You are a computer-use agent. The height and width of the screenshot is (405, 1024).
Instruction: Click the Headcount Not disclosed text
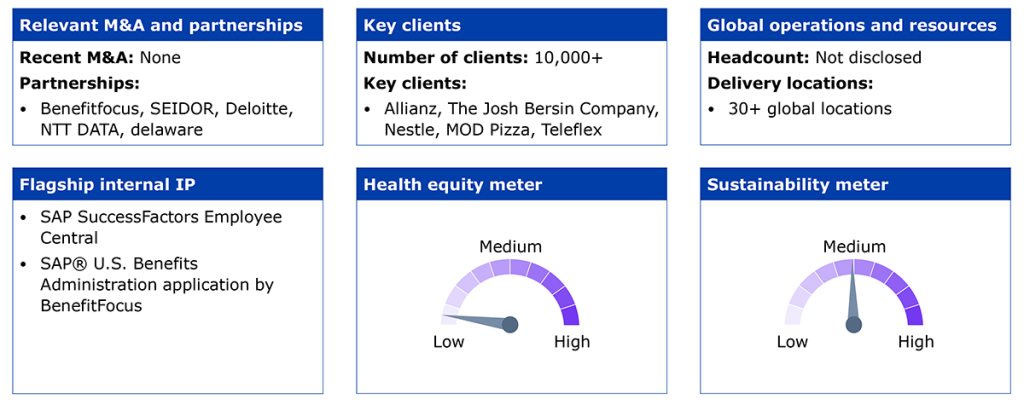click(814, 57)
